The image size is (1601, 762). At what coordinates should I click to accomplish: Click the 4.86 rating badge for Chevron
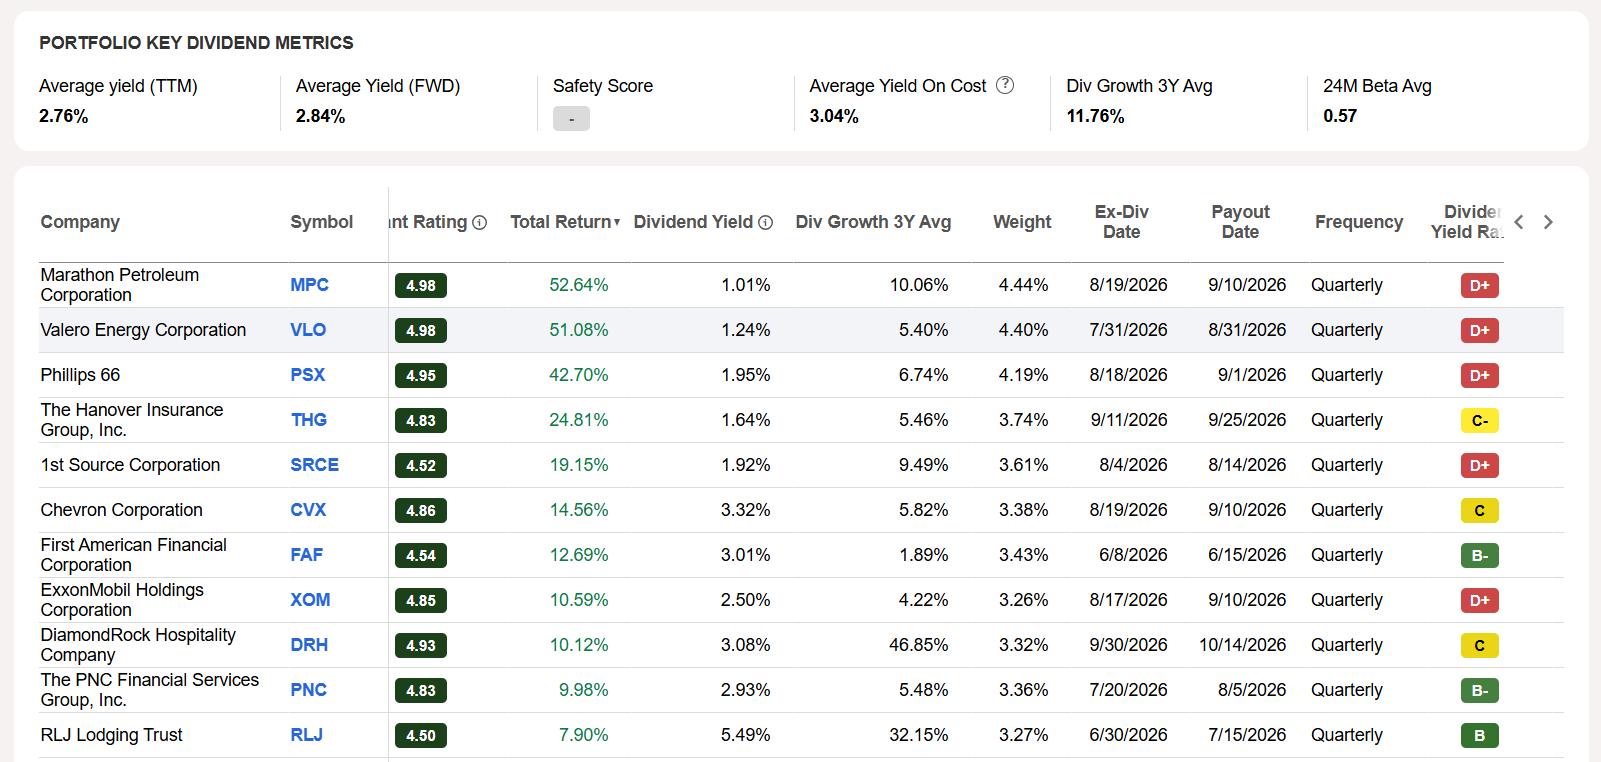(x=421, y=510)
